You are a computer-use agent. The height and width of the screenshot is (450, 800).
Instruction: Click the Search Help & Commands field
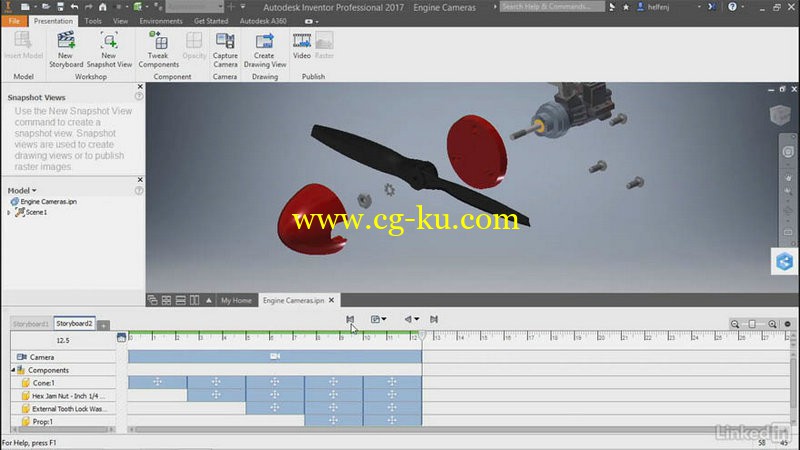(551, 7)
